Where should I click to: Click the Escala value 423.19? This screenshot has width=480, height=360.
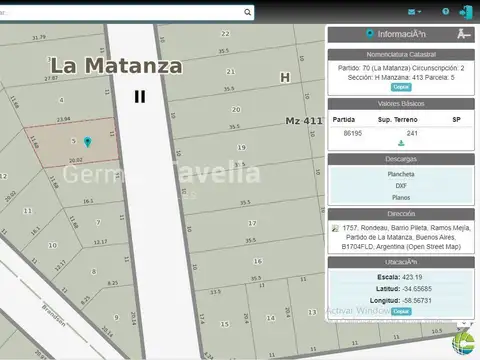pyautogui.click(x=412, y=277)
